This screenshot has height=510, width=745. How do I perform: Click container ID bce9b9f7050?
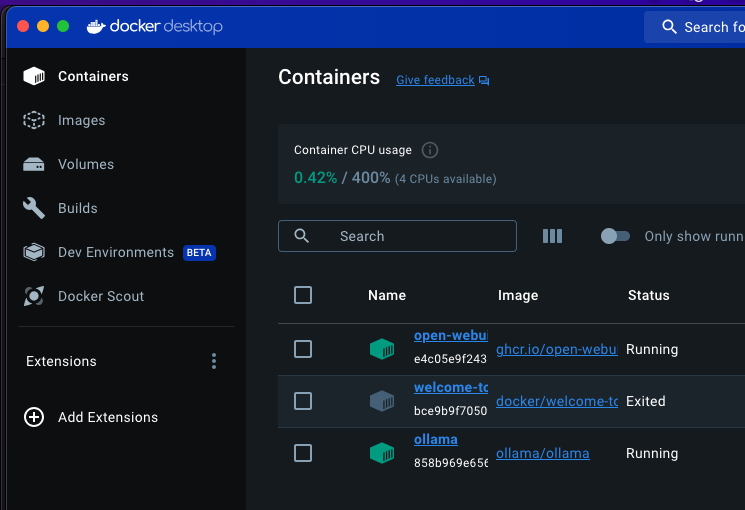point(450,411)
